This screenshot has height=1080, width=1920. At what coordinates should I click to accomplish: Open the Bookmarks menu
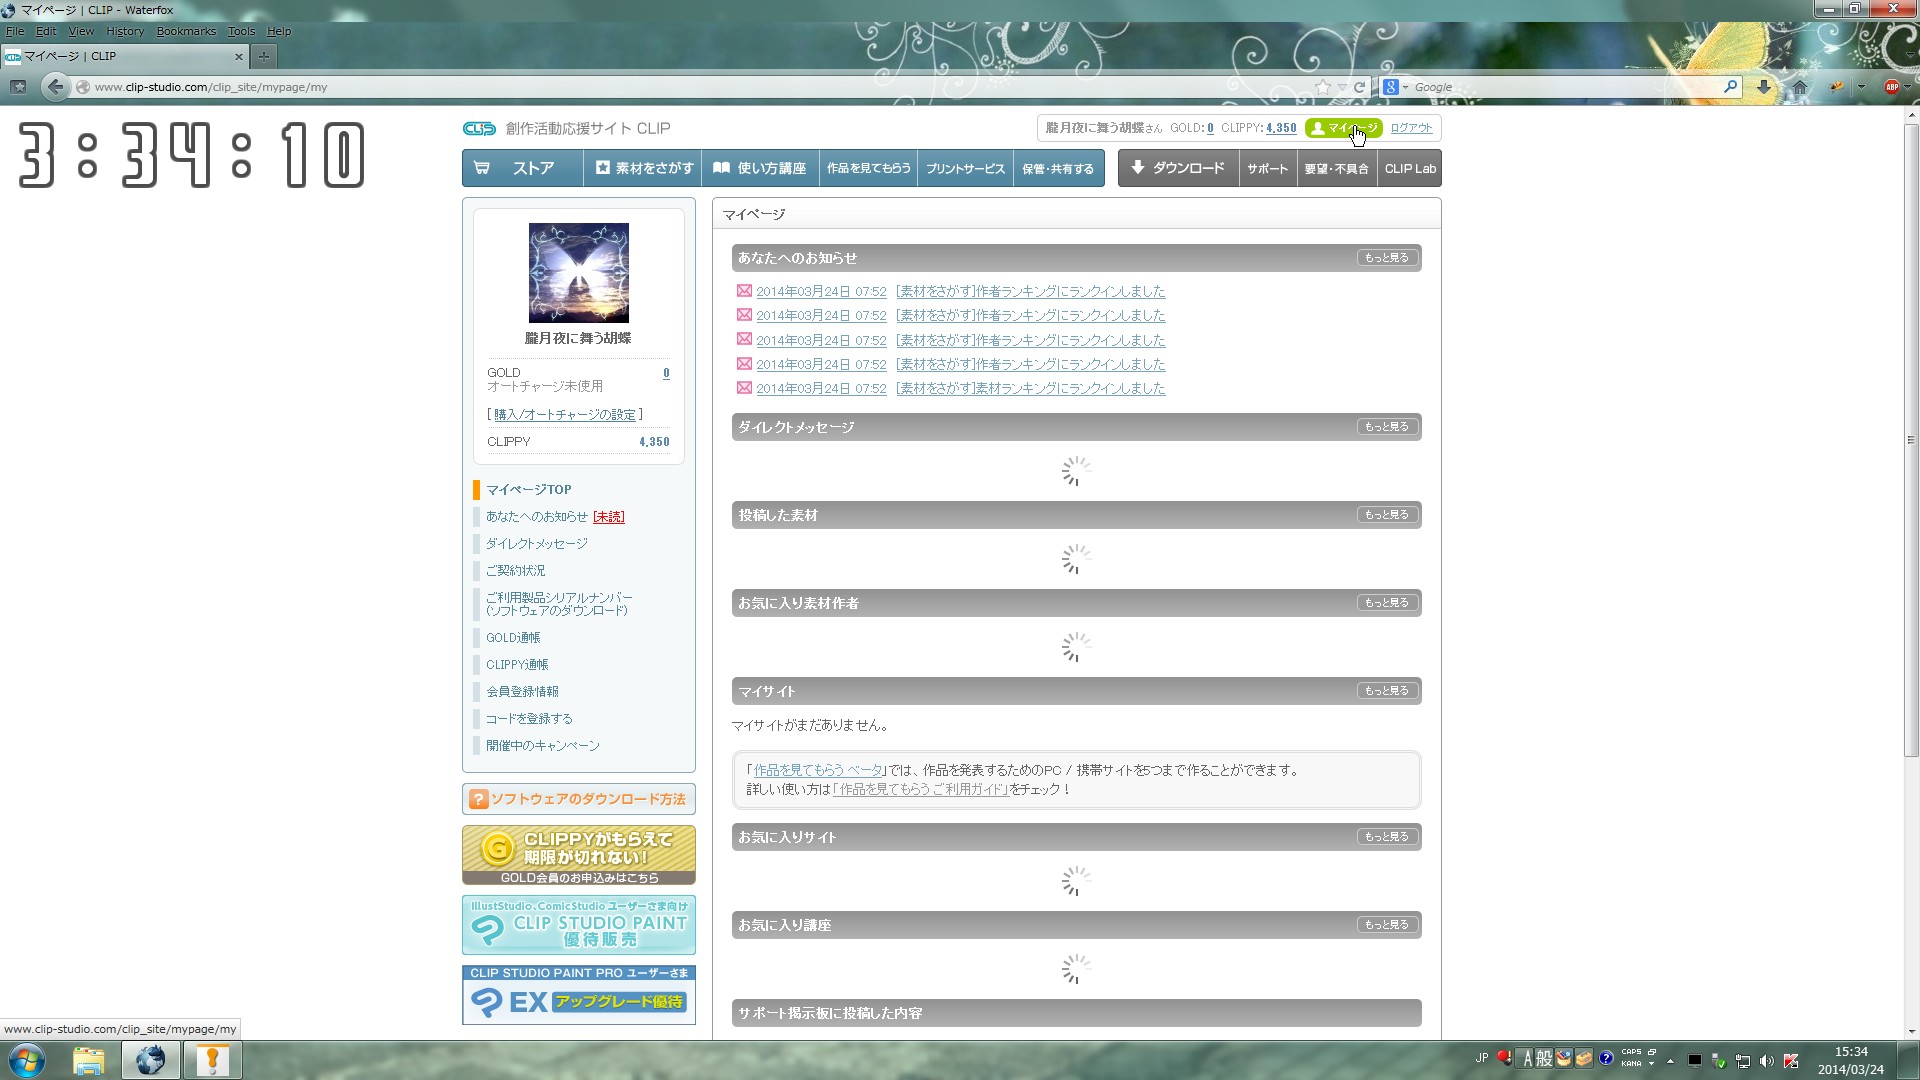185,31
